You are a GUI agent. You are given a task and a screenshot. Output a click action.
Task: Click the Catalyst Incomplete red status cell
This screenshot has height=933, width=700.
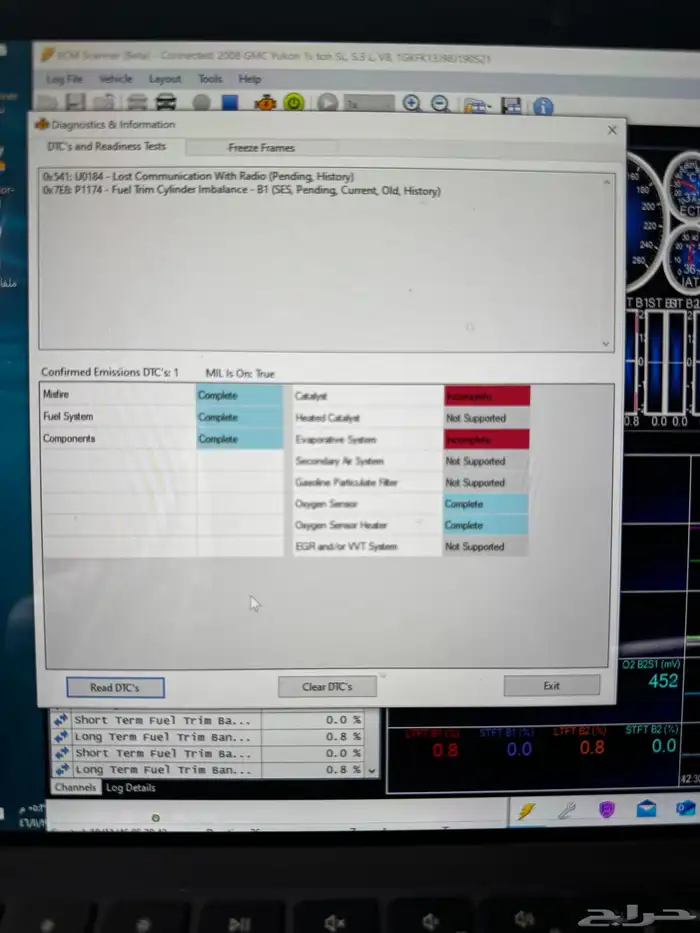pyautogui.click(x=487, y=396)
